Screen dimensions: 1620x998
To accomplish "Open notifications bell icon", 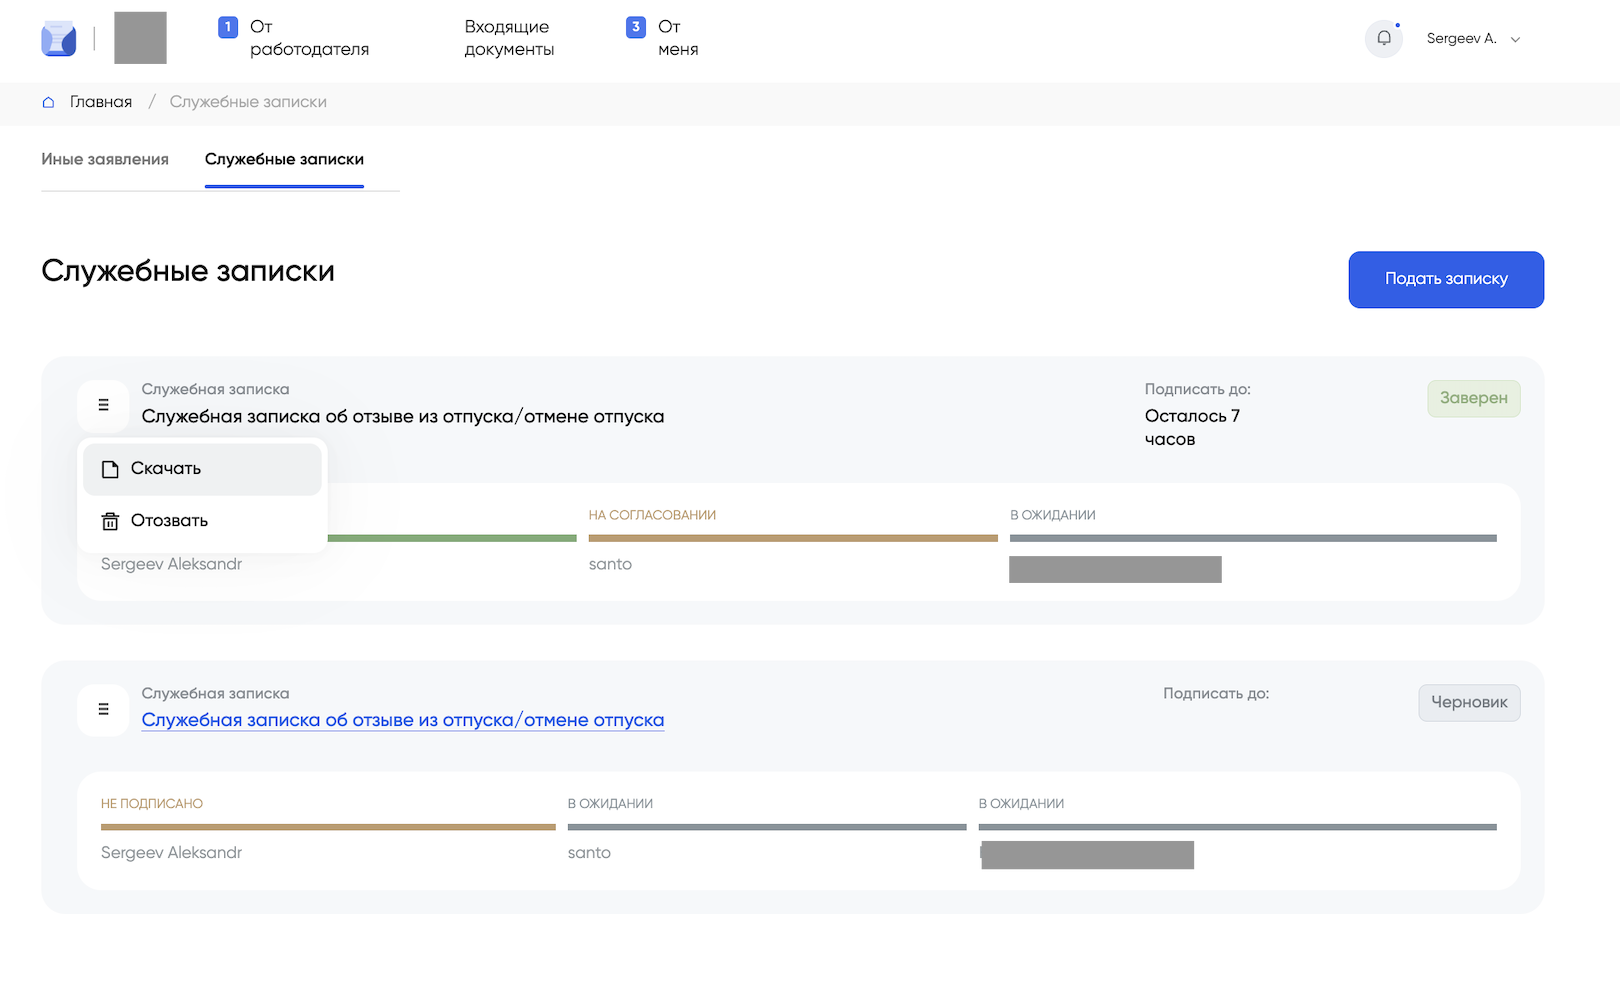I will (x=1383, y=39).
